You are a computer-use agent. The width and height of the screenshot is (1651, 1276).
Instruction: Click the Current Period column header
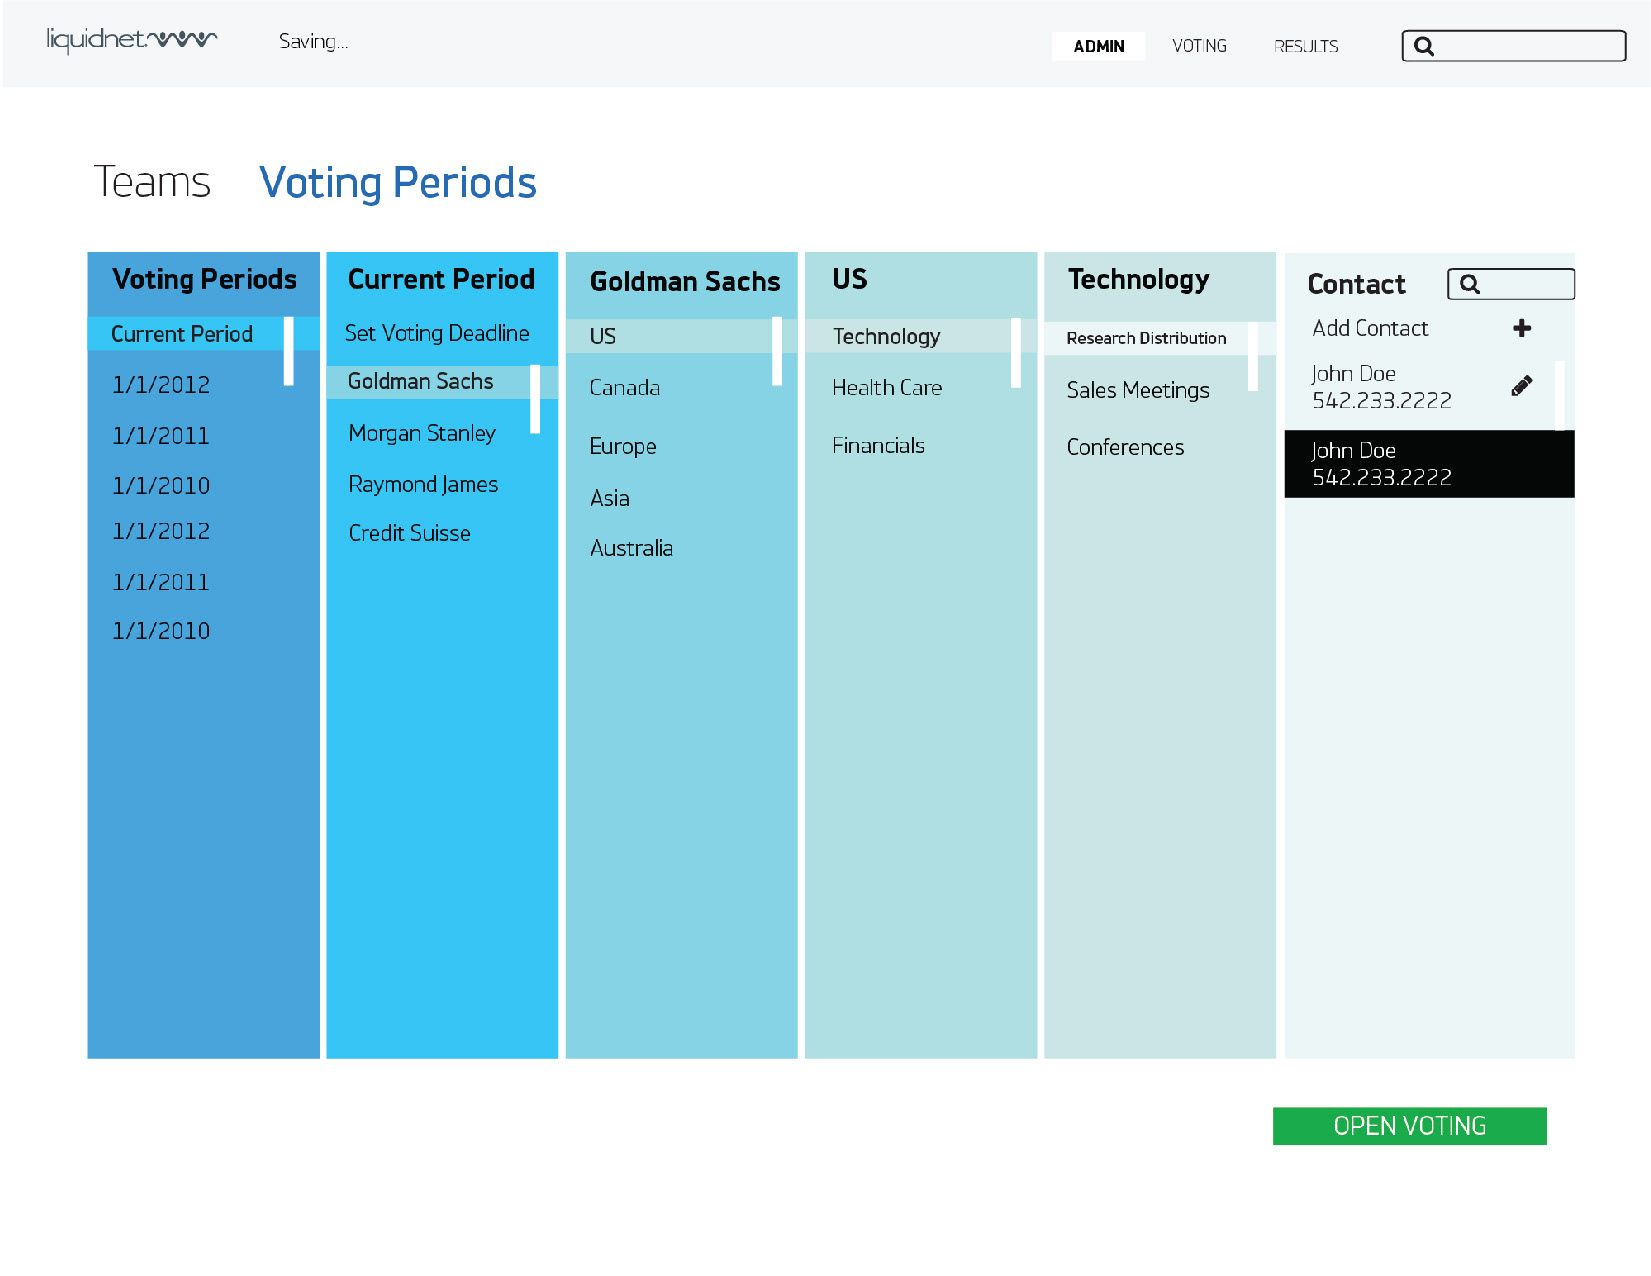tap(441, 279)
